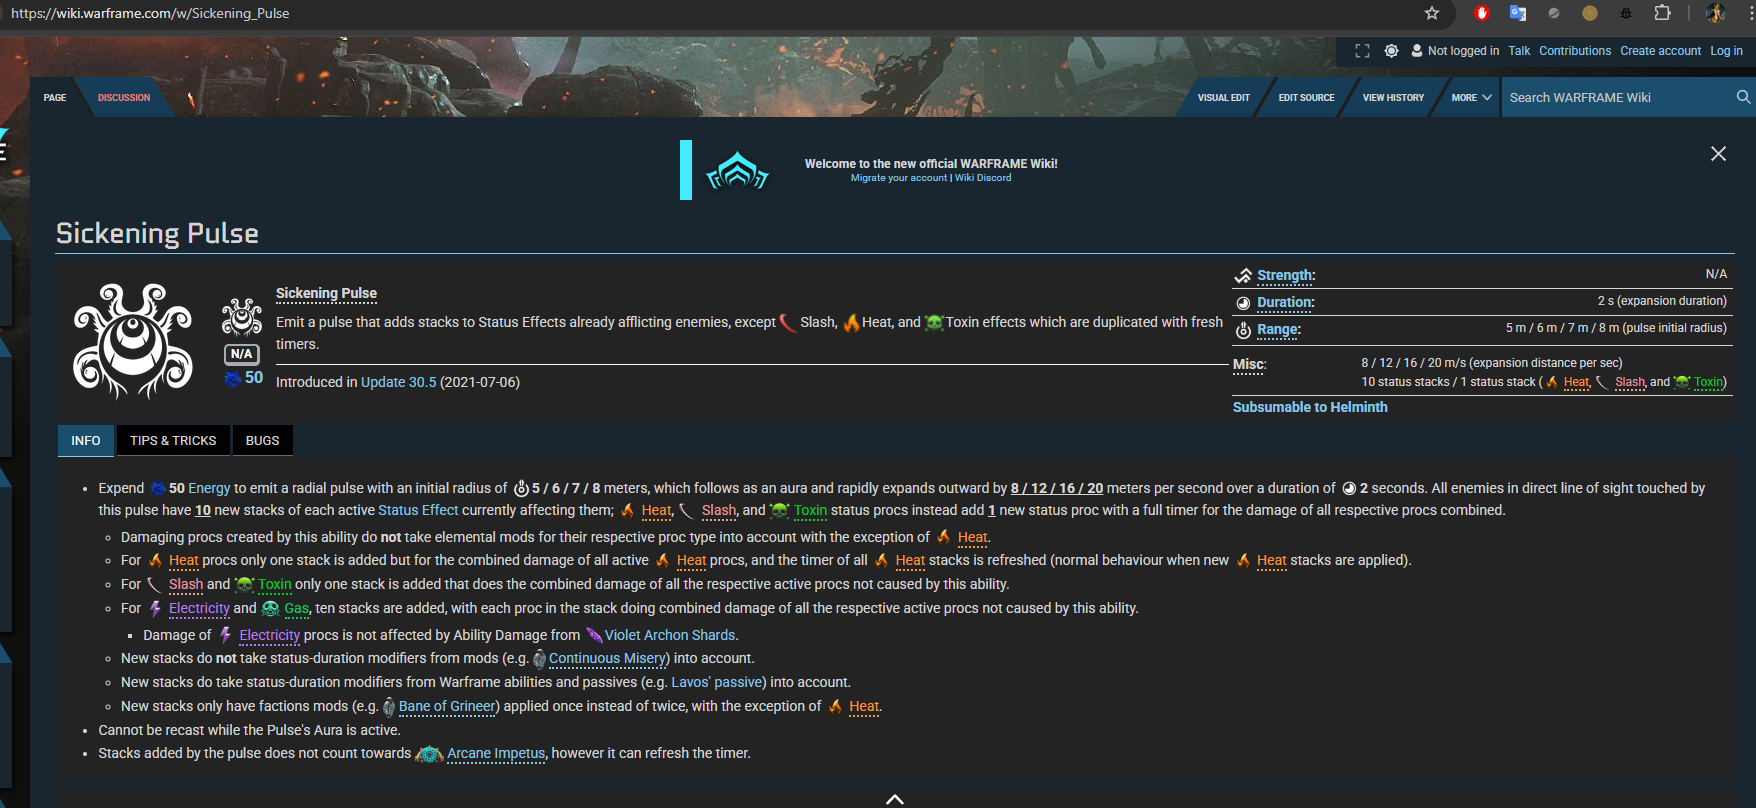Select the BUGS tab
The height and width of the screenshot is (808, 1756).
point(263,441)
